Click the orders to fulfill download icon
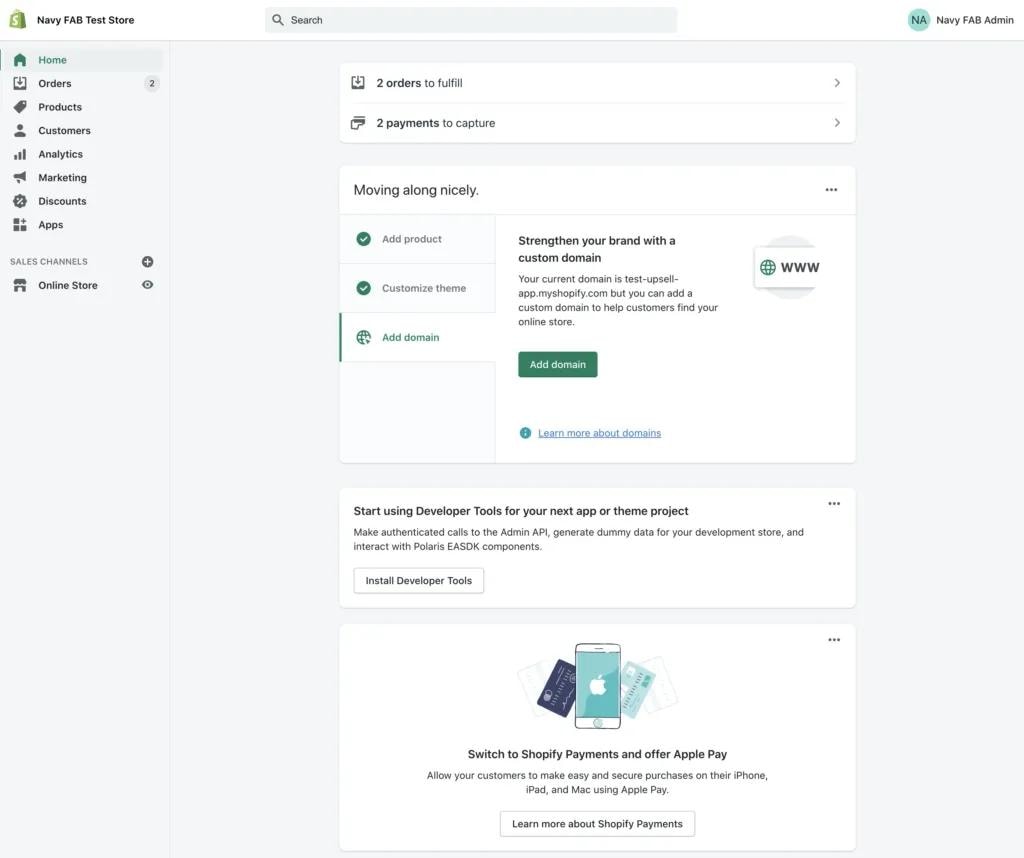 coord(358,82)
